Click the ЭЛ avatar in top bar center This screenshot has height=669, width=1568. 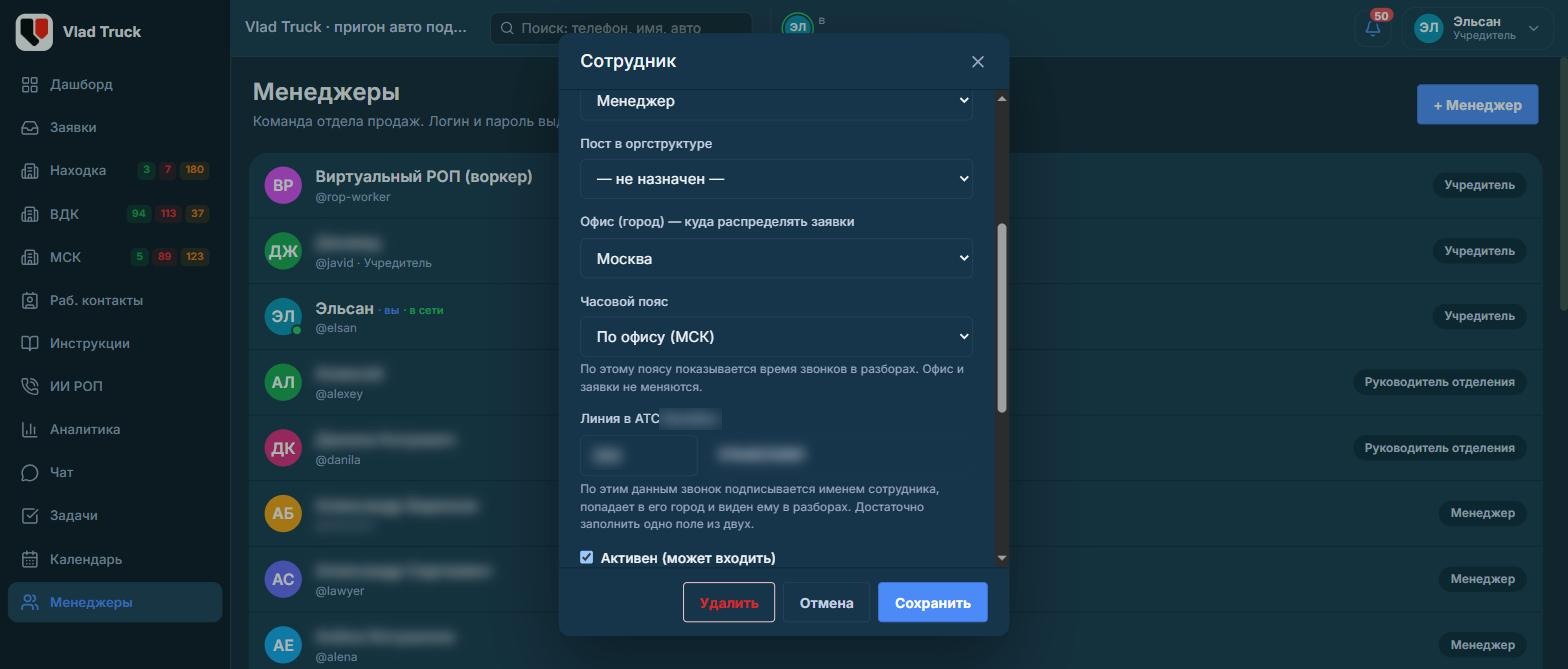(x=797, y=27)
